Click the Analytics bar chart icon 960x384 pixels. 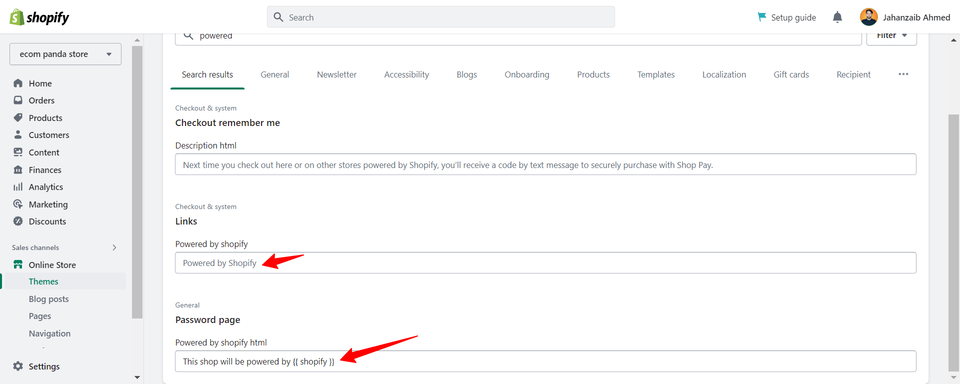18,187
